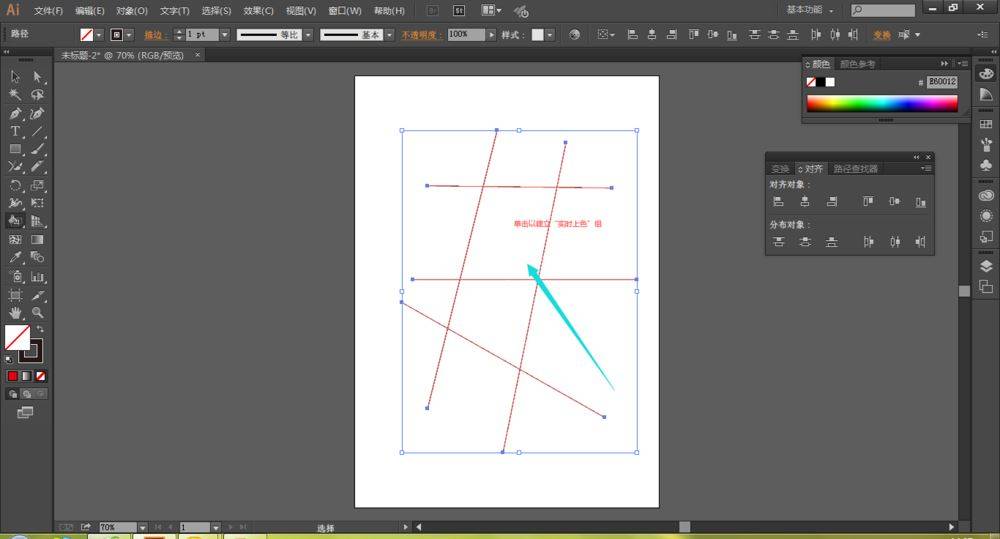Select the Pen tool in the toolbox
Screen dimensions: 1000x539
tap(15, 113)
